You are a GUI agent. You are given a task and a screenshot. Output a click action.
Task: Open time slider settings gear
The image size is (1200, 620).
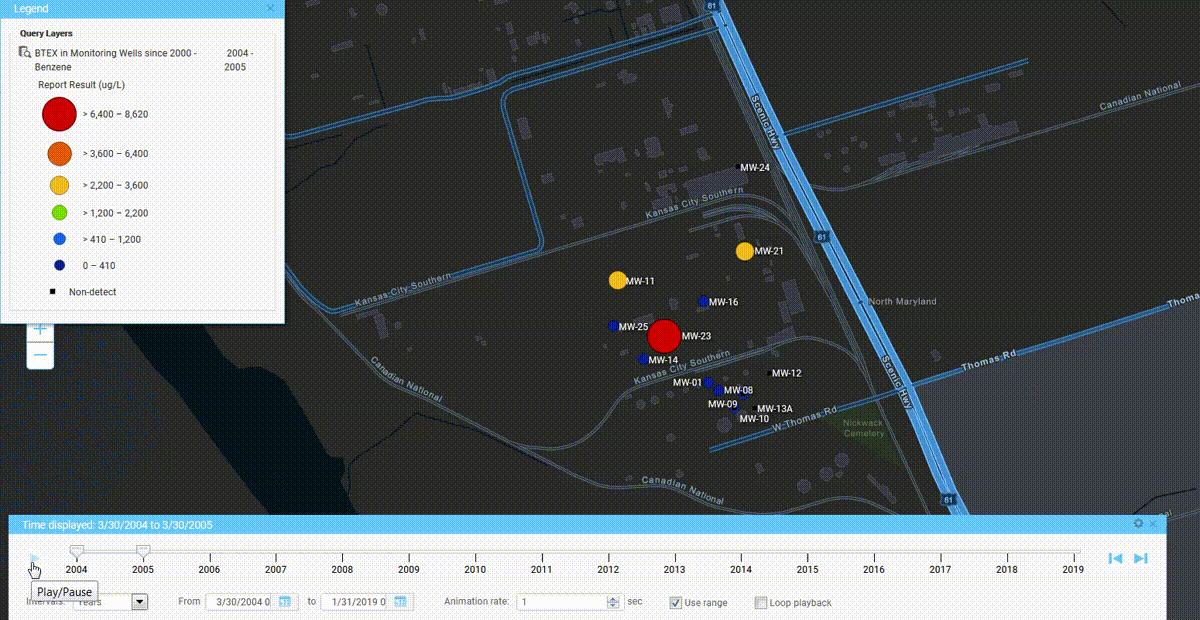pos(1138,524)
